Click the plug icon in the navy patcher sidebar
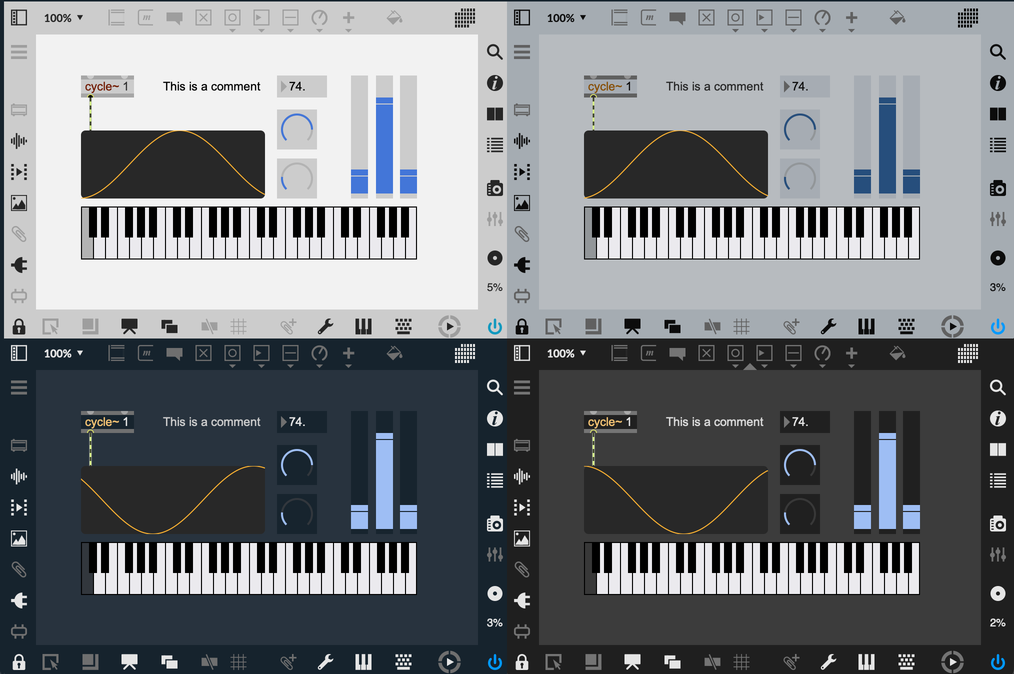 [19, 600]
